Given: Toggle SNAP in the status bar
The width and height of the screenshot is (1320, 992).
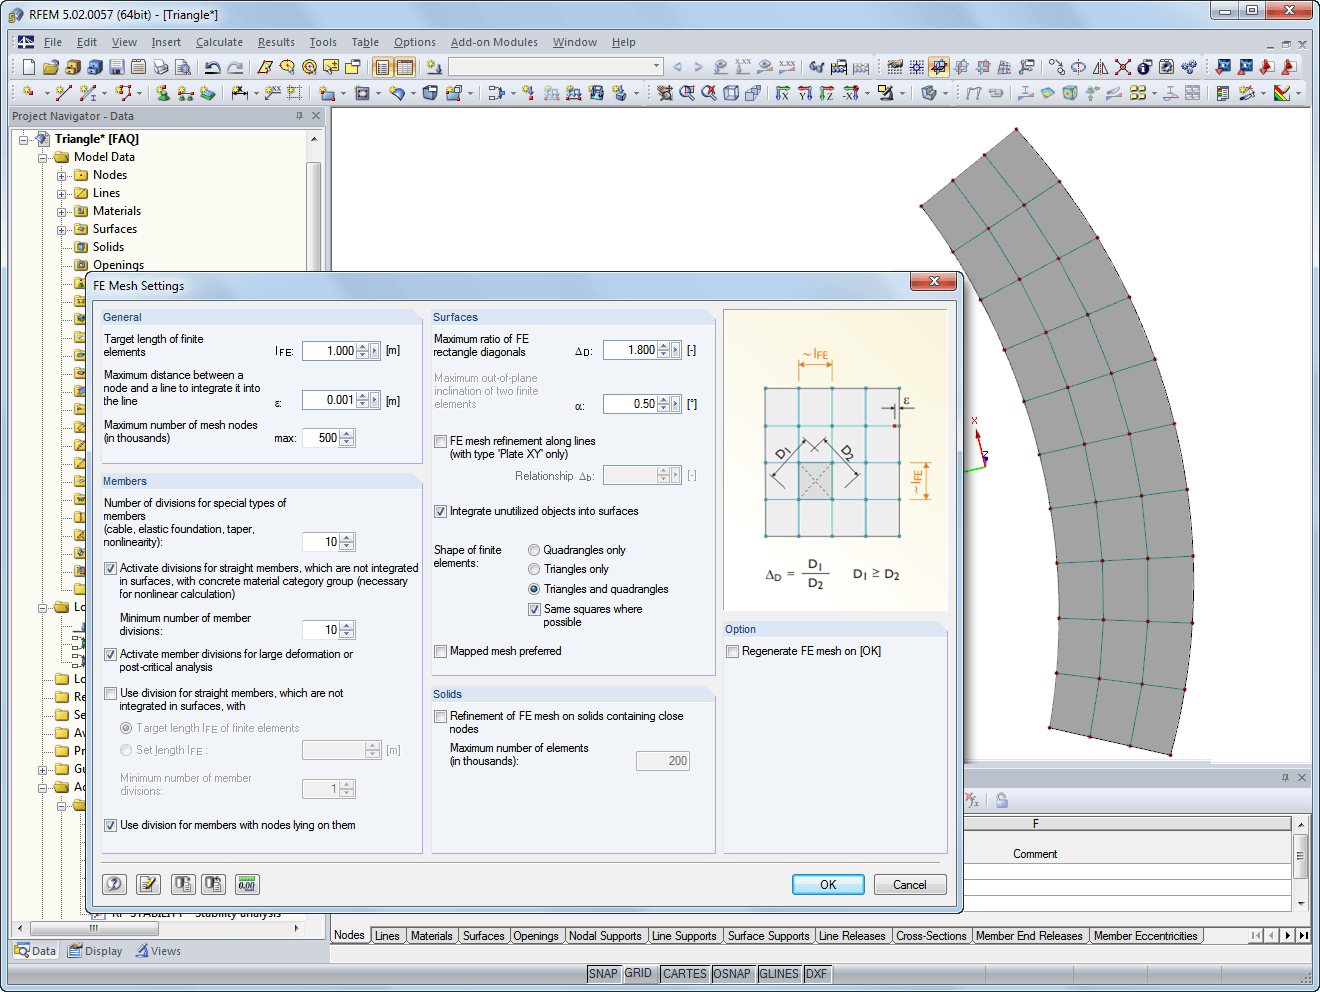Looking at the screenshot, I should pyautogui.click(x=604, y=973).
